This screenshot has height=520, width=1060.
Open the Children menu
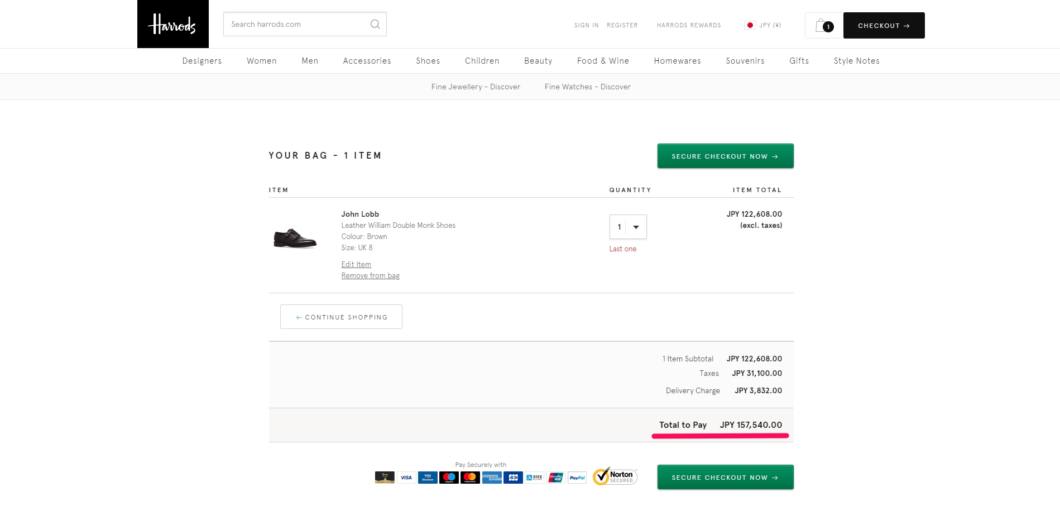coord(482,61)
